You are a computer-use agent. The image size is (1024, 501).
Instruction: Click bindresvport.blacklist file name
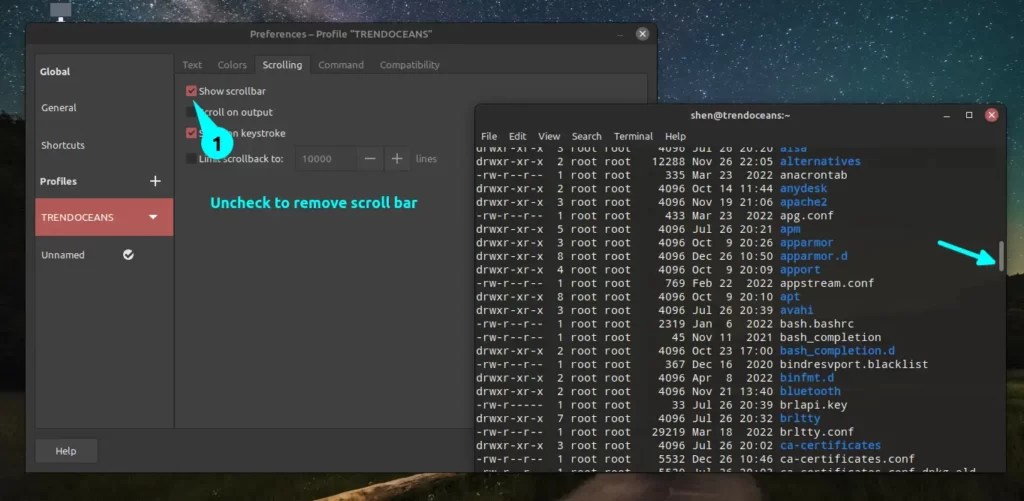coord(854,364)
